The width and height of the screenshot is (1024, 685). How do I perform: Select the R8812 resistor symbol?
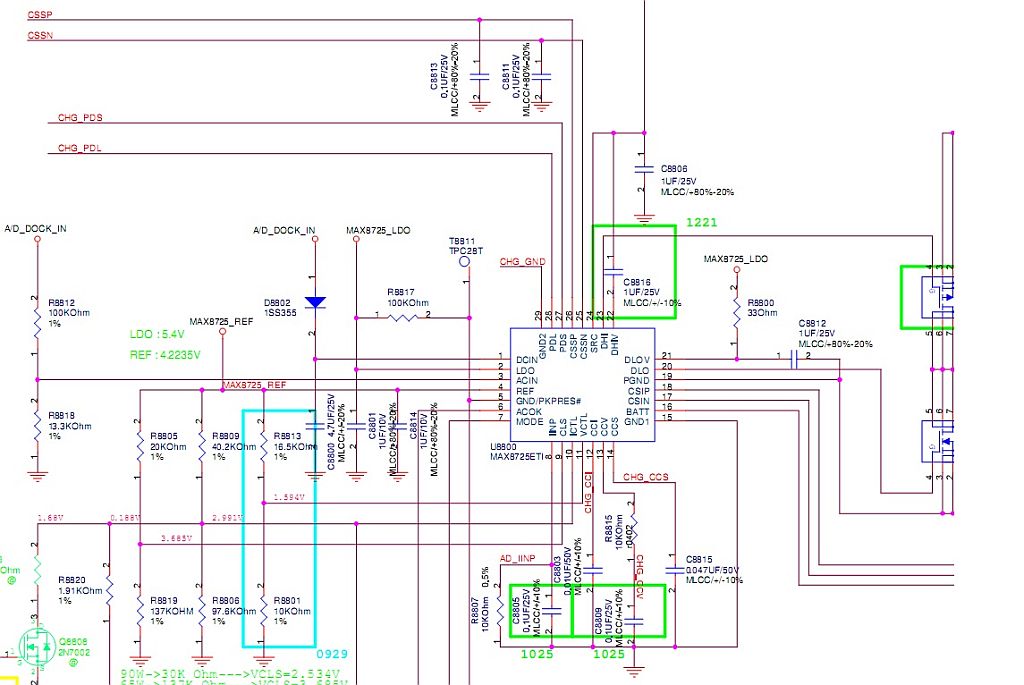coord(37,325)
